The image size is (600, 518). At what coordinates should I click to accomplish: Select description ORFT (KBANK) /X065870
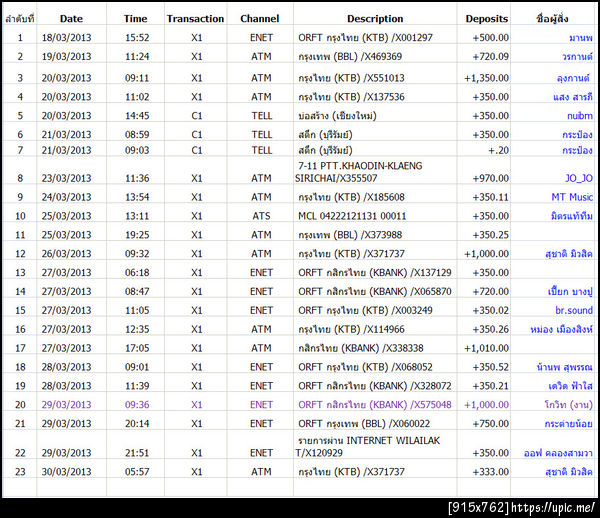375,292
